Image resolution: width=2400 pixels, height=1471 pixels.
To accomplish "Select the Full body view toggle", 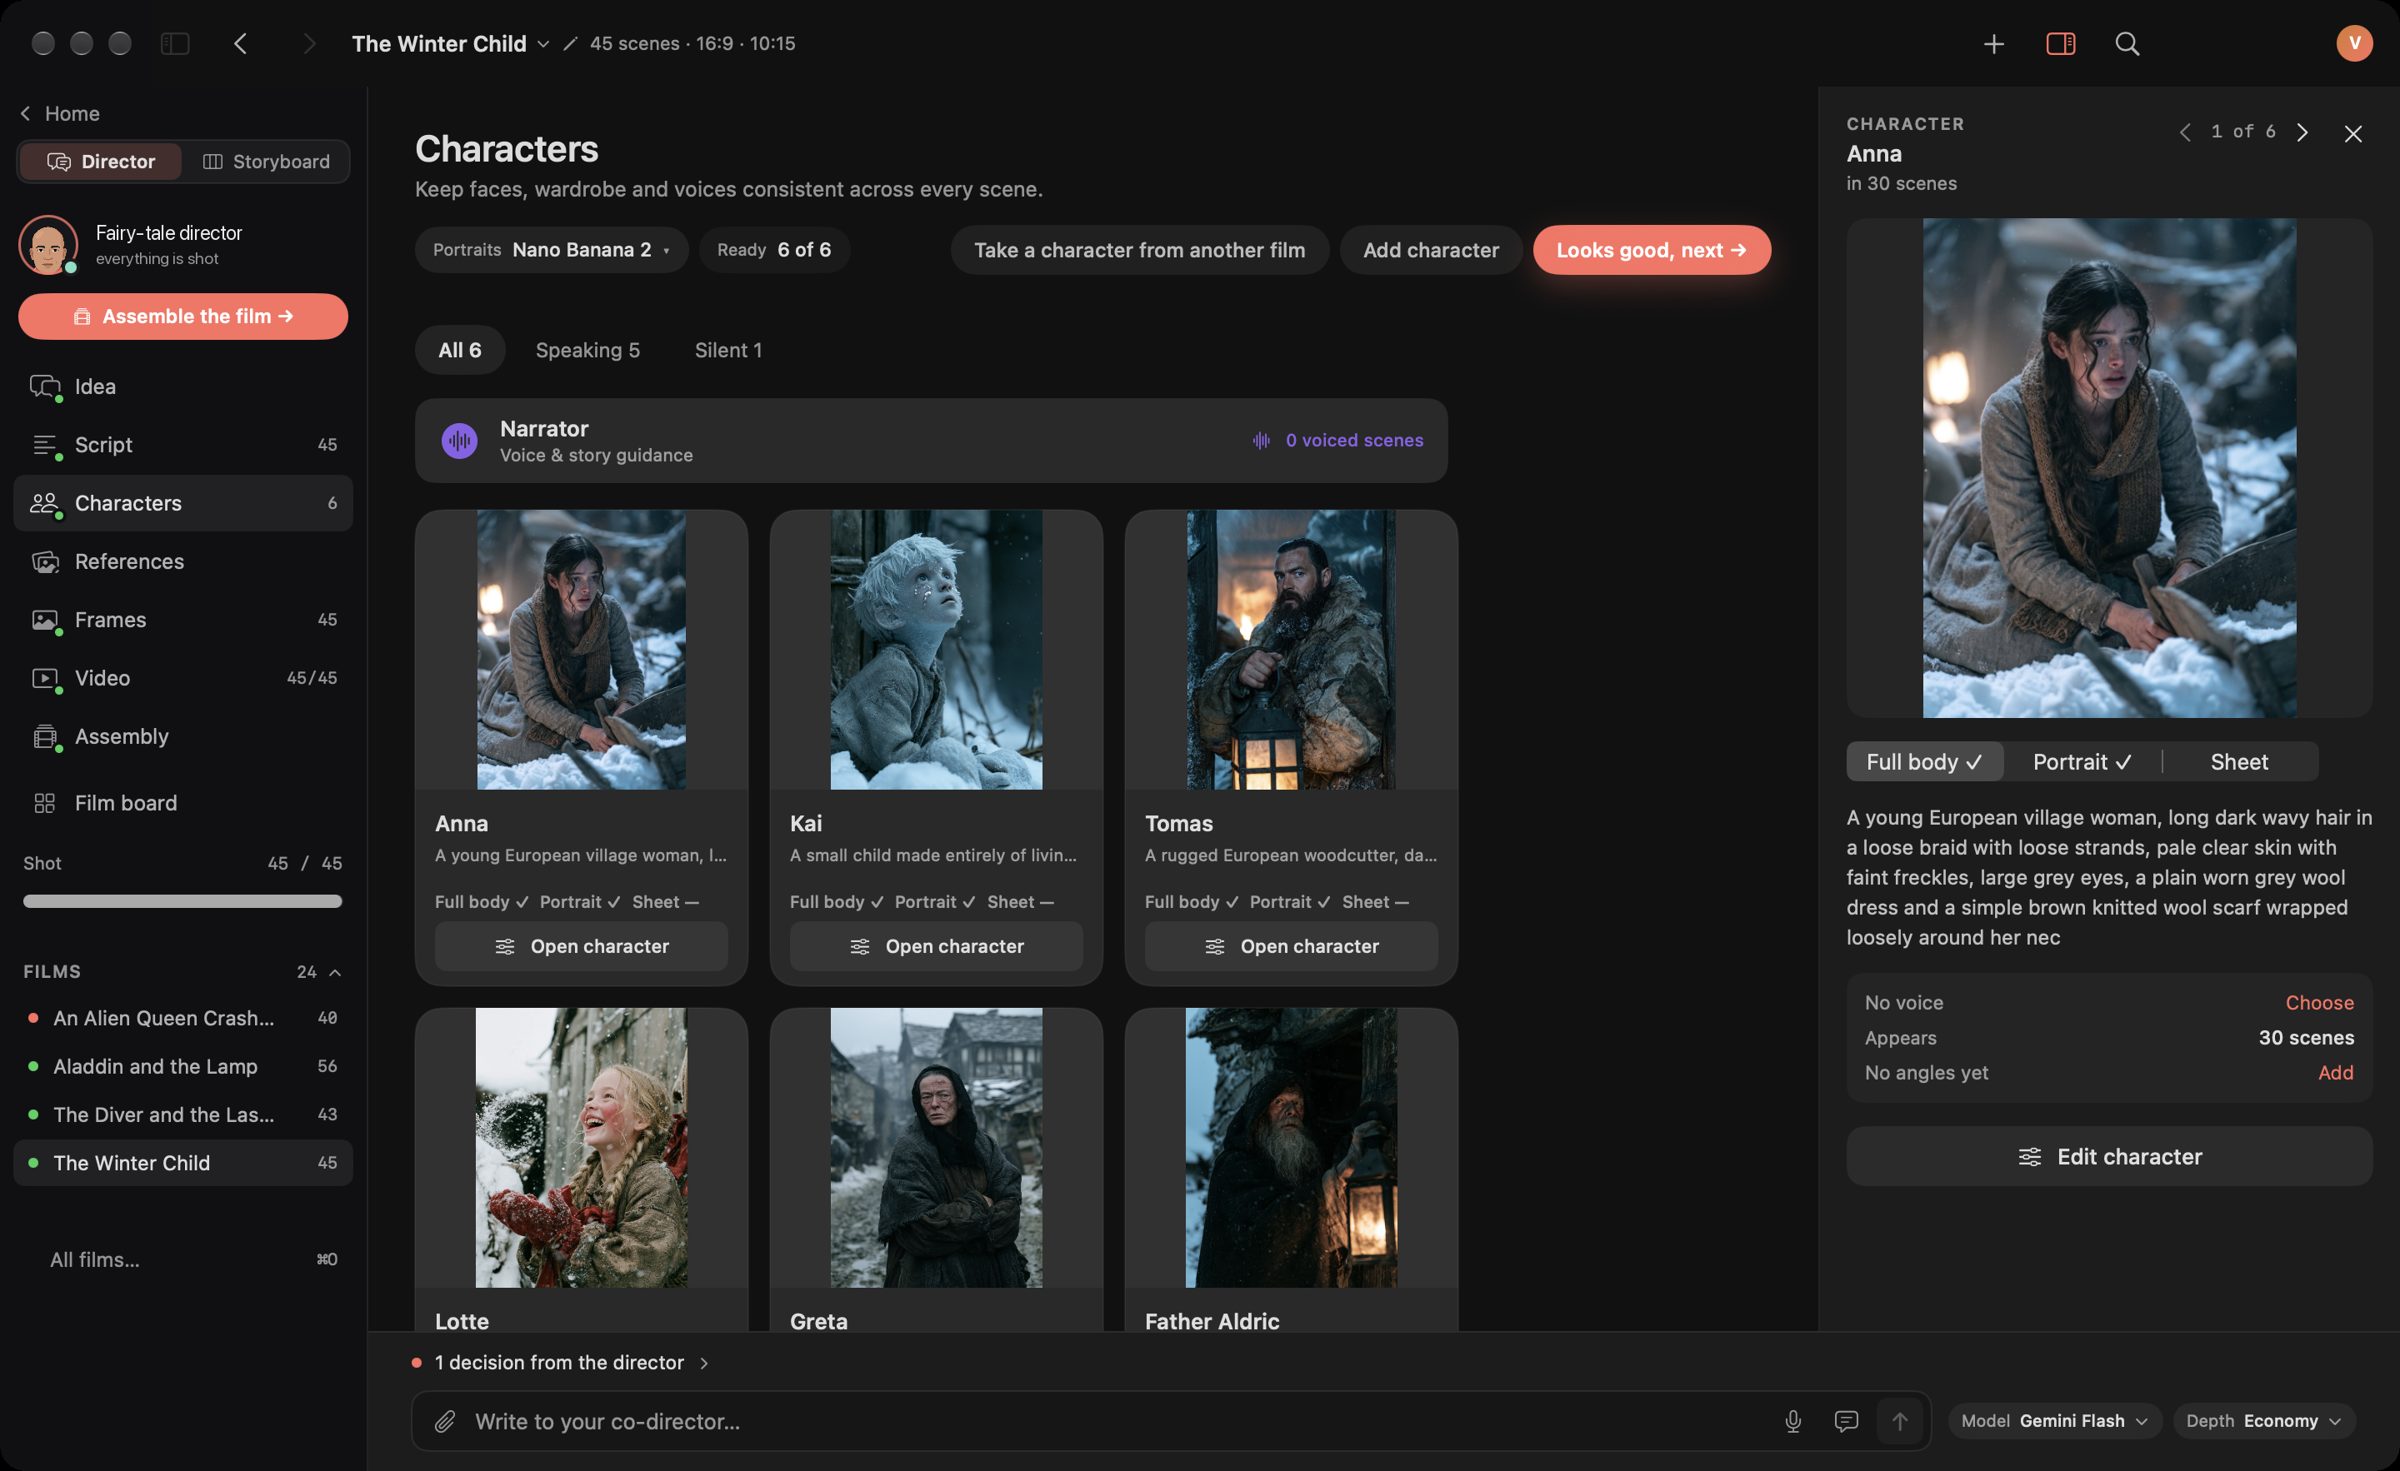I will 1924,761.
